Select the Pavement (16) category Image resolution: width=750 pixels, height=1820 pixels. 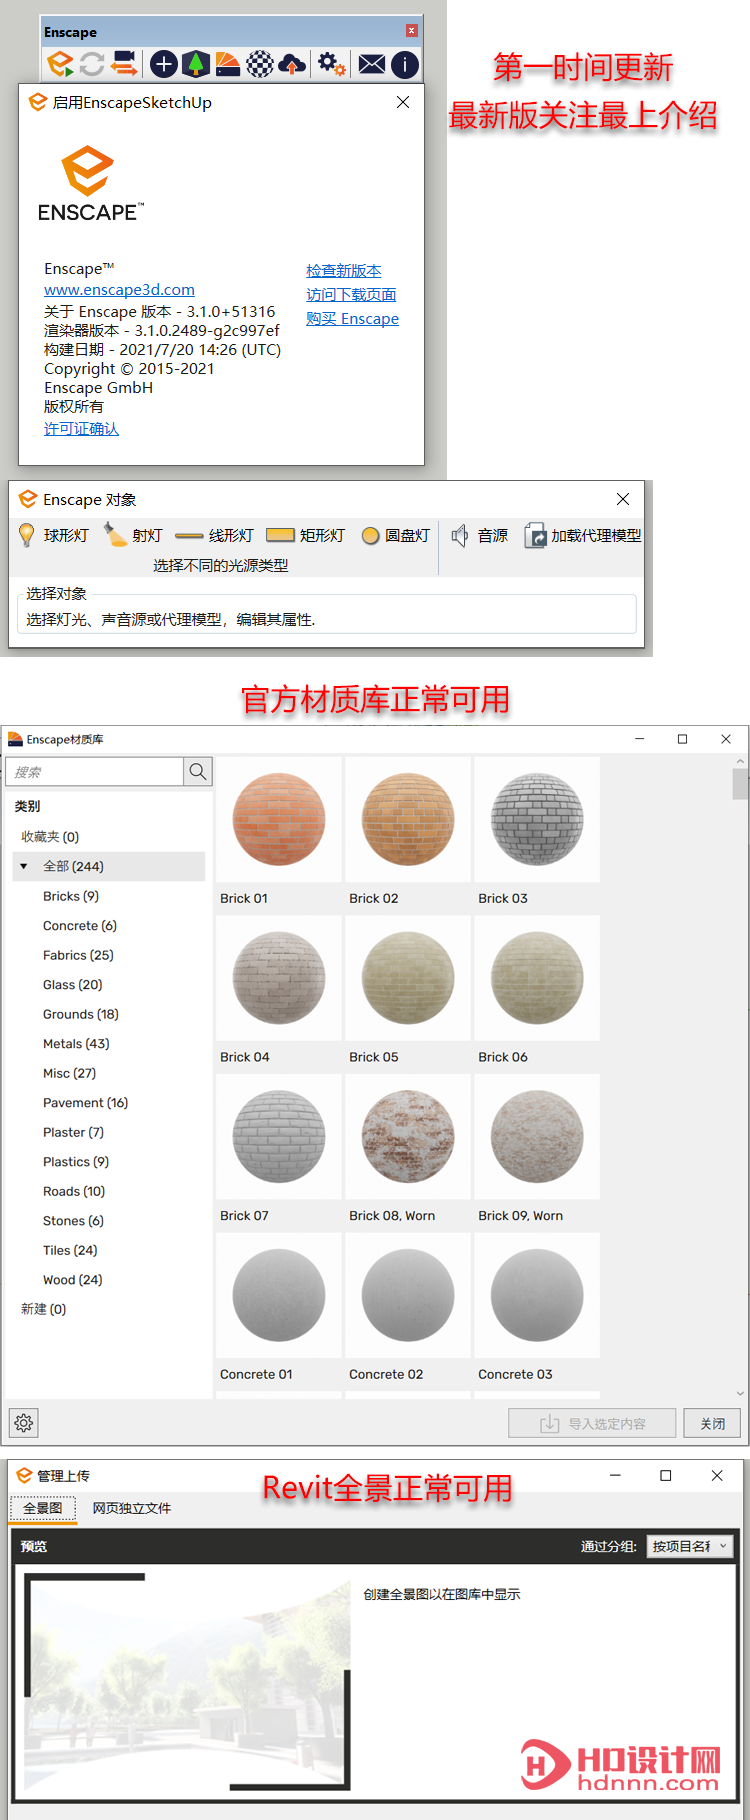(86, 1103)
